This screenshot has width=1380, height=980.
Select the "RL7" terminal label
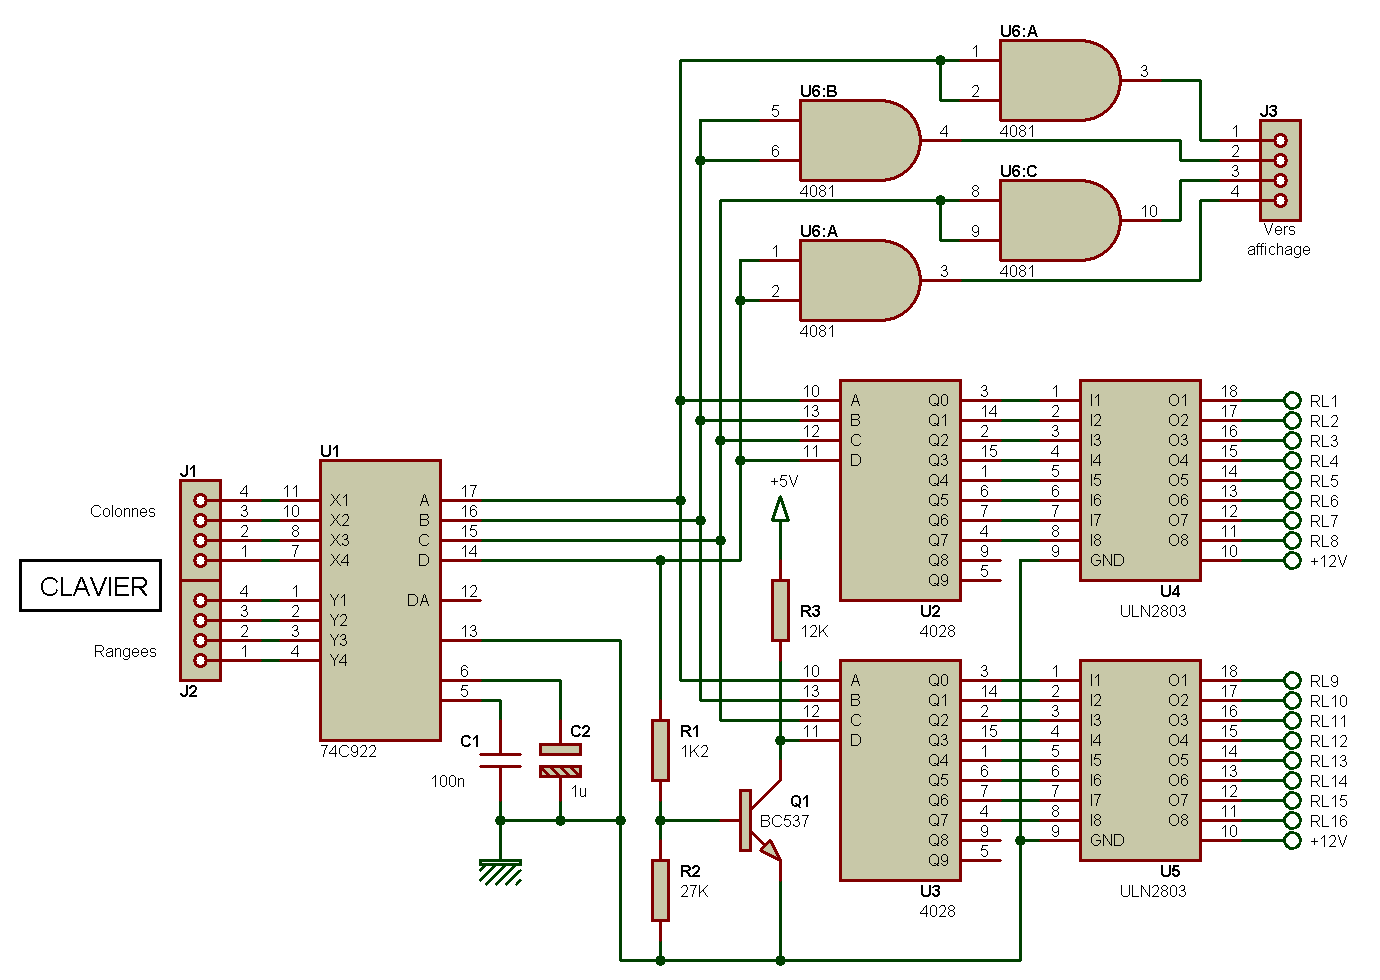1324,521
